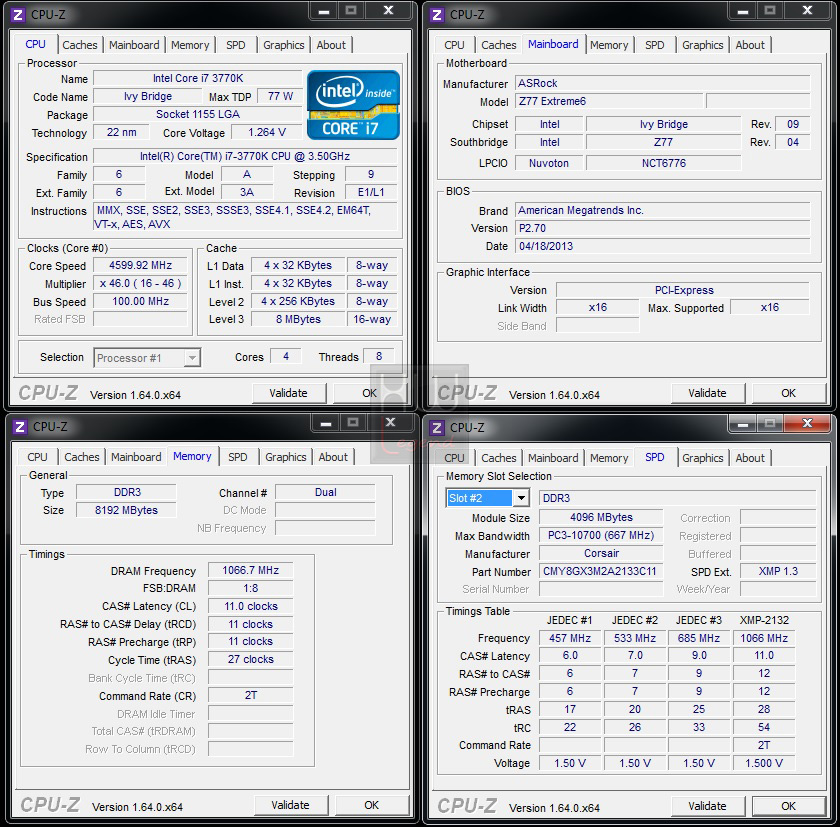
Task: Click the DRAM Frequency value 1066.7 MHz
Action: 251,570
